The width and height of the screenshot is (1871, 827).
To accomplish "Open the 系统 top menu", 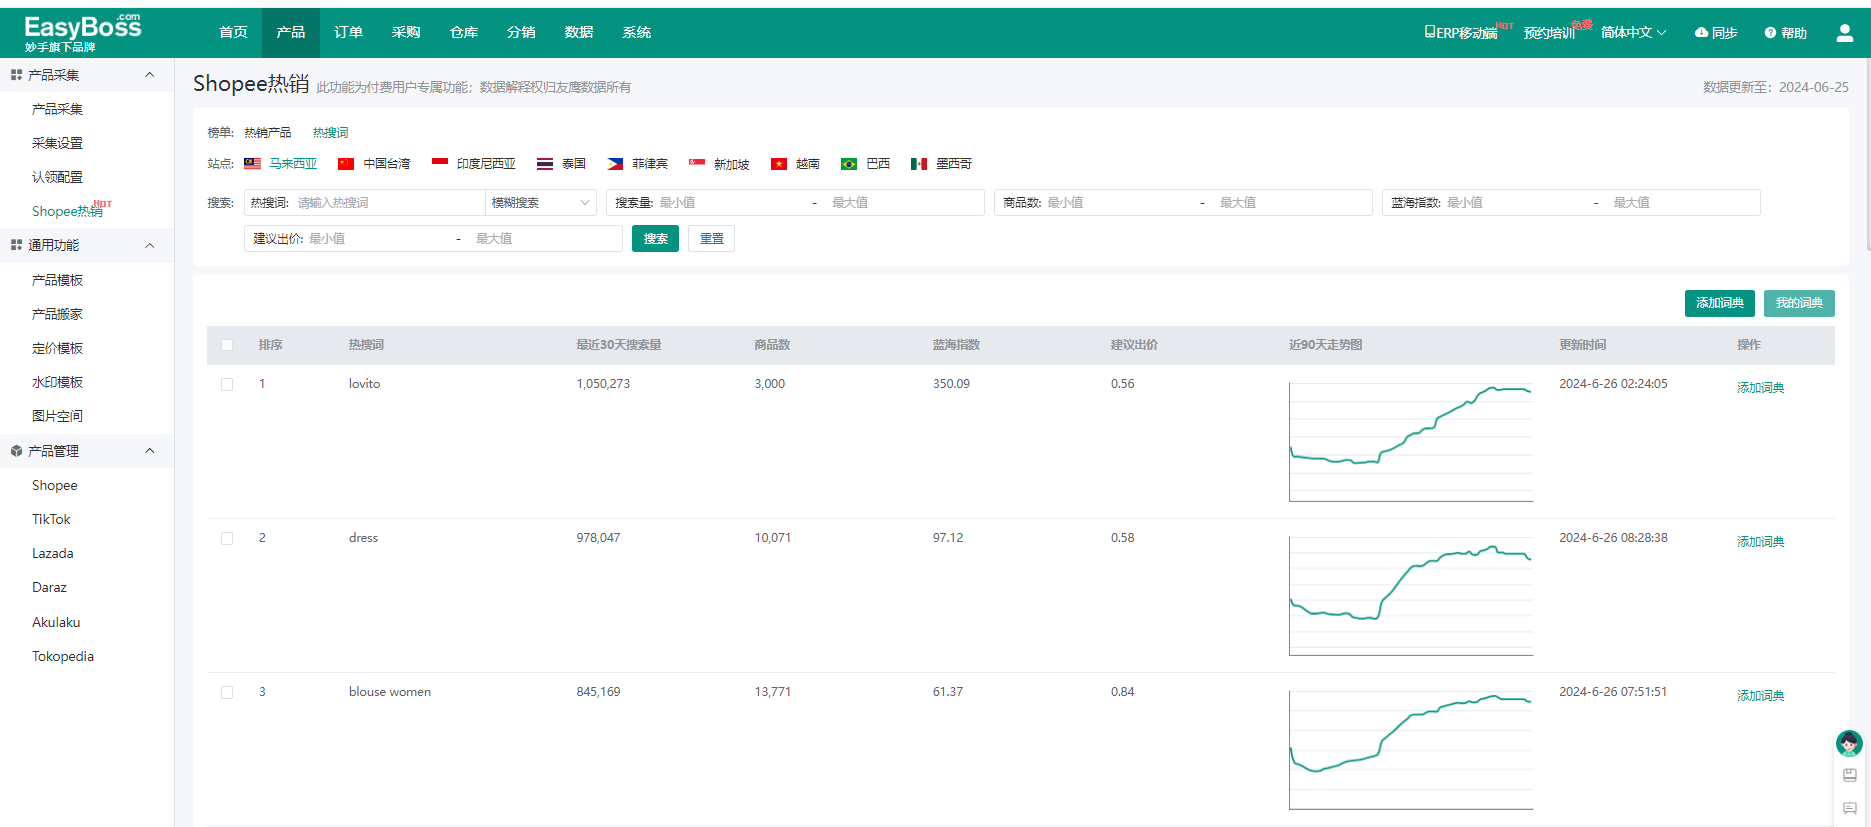I will (x=637, y=33).
